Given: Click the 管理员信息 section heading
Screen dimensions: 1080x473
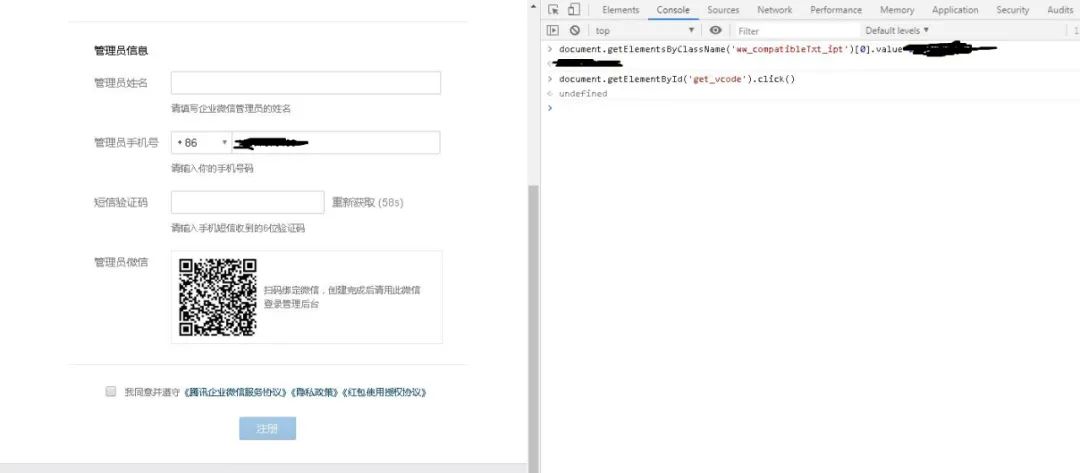Looking at the screenshot, I should click(121, 51).
